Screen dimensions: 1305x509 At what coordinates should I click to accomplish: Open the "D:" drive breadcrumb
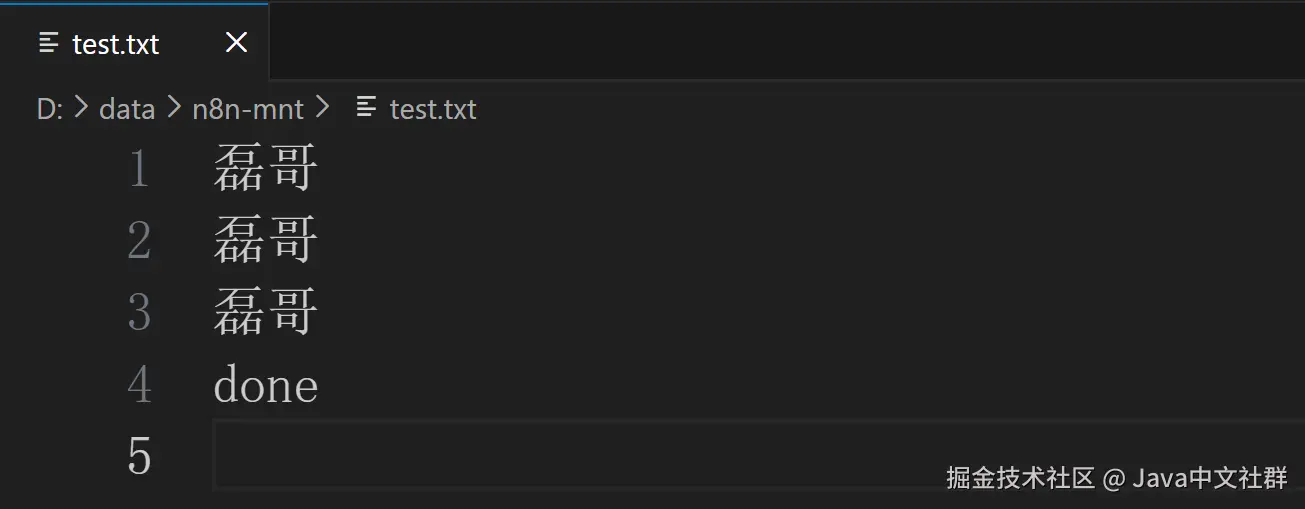tap(50, 108)
